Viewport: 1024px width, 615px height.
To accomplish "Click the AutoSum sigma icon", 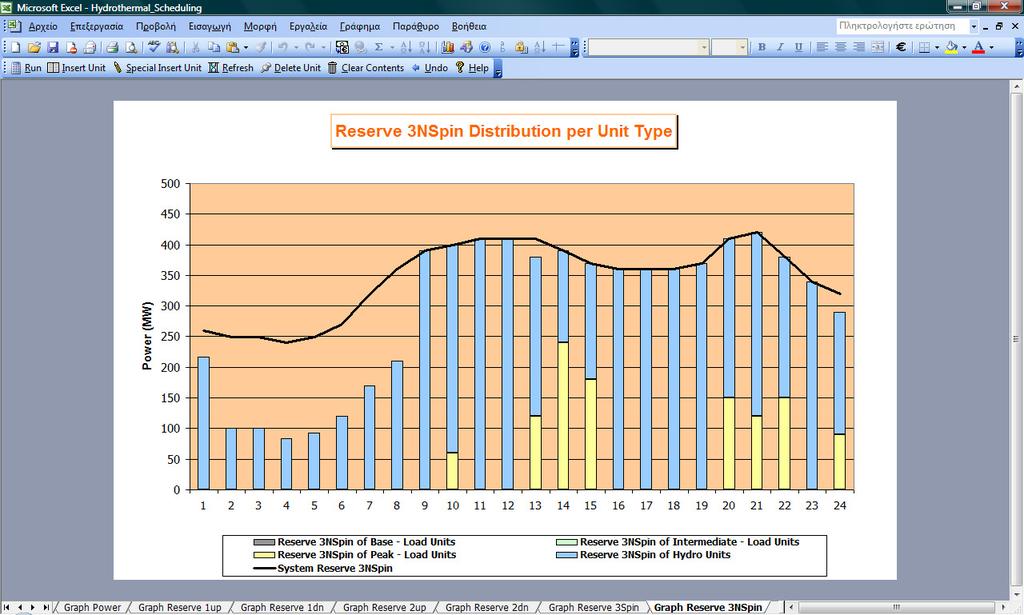I will coord(379,47).
